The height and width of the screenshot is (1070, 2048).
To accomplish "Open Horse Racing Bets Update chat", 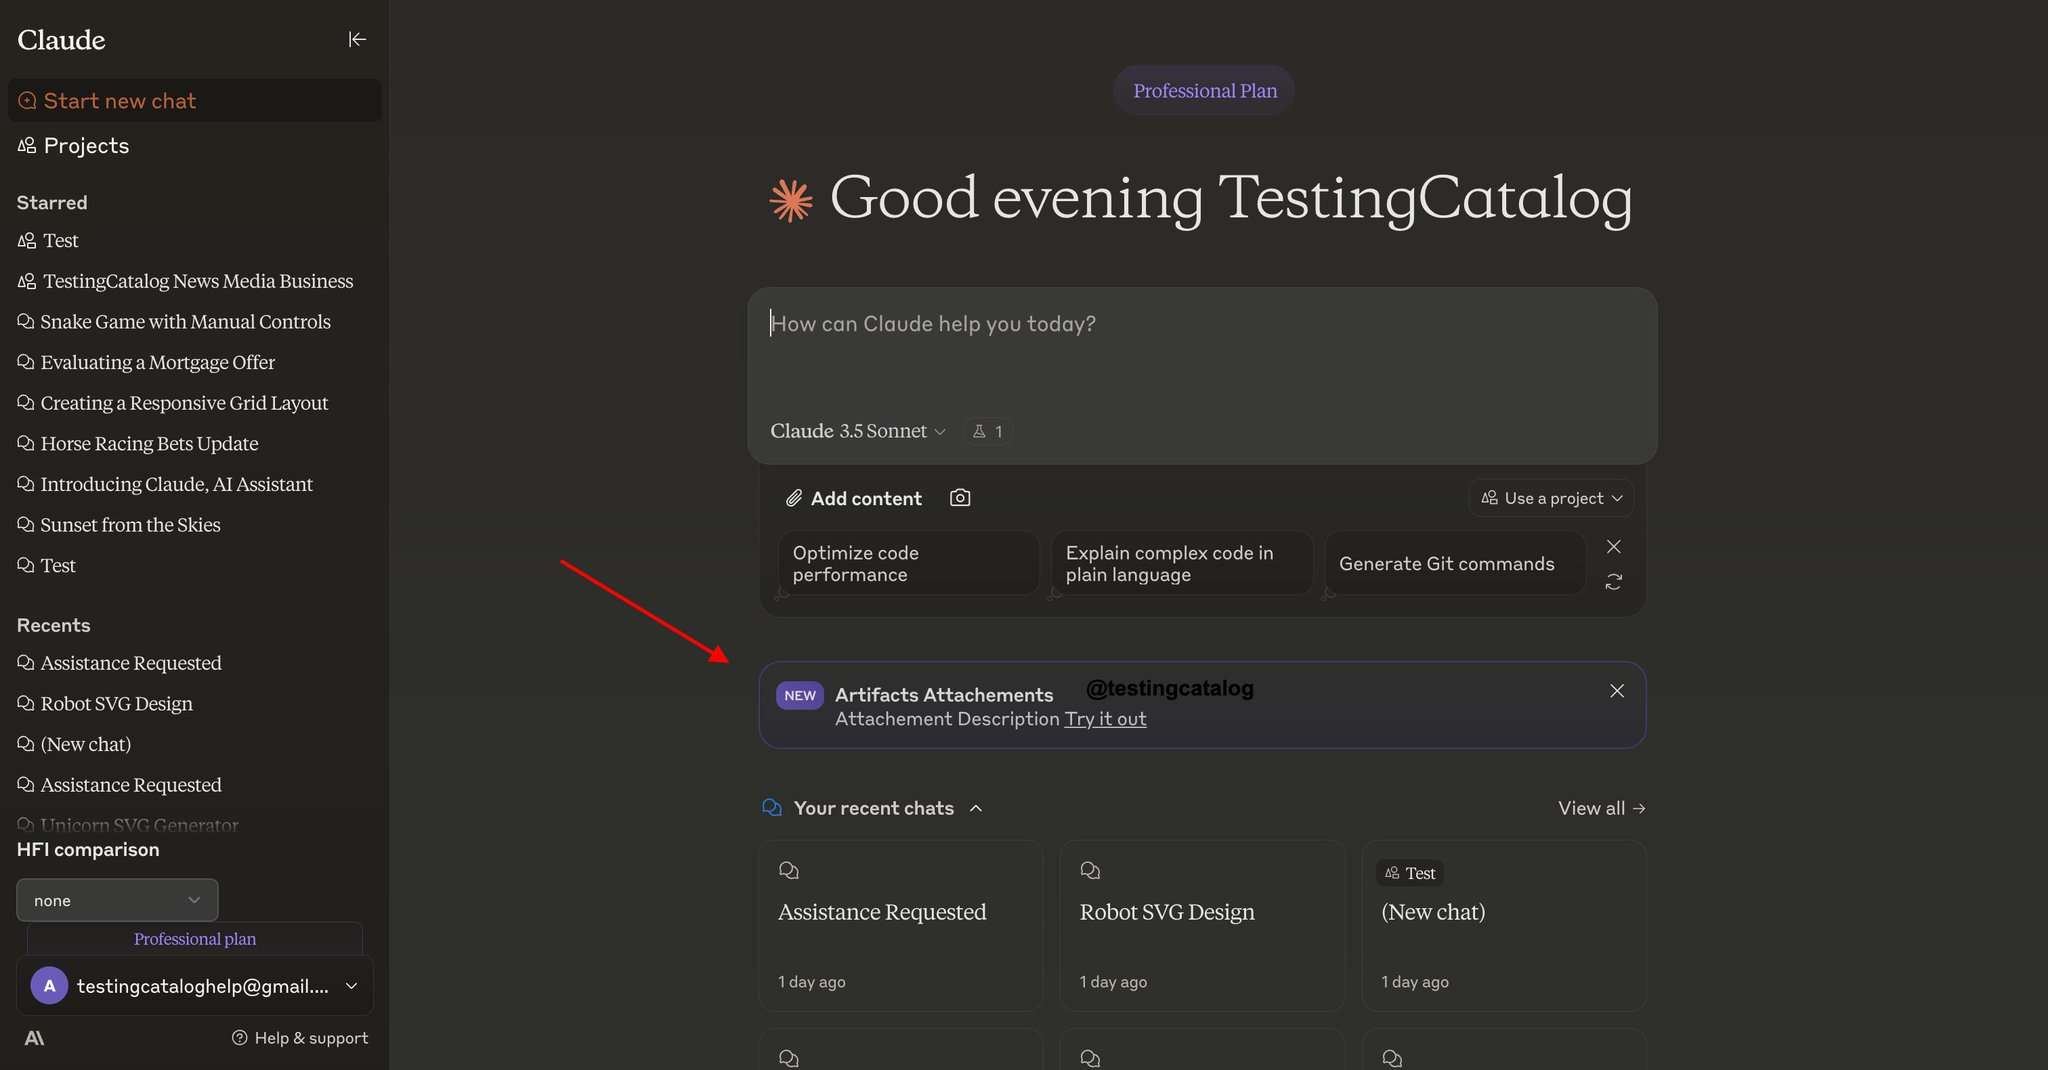I will pos(138,444).
